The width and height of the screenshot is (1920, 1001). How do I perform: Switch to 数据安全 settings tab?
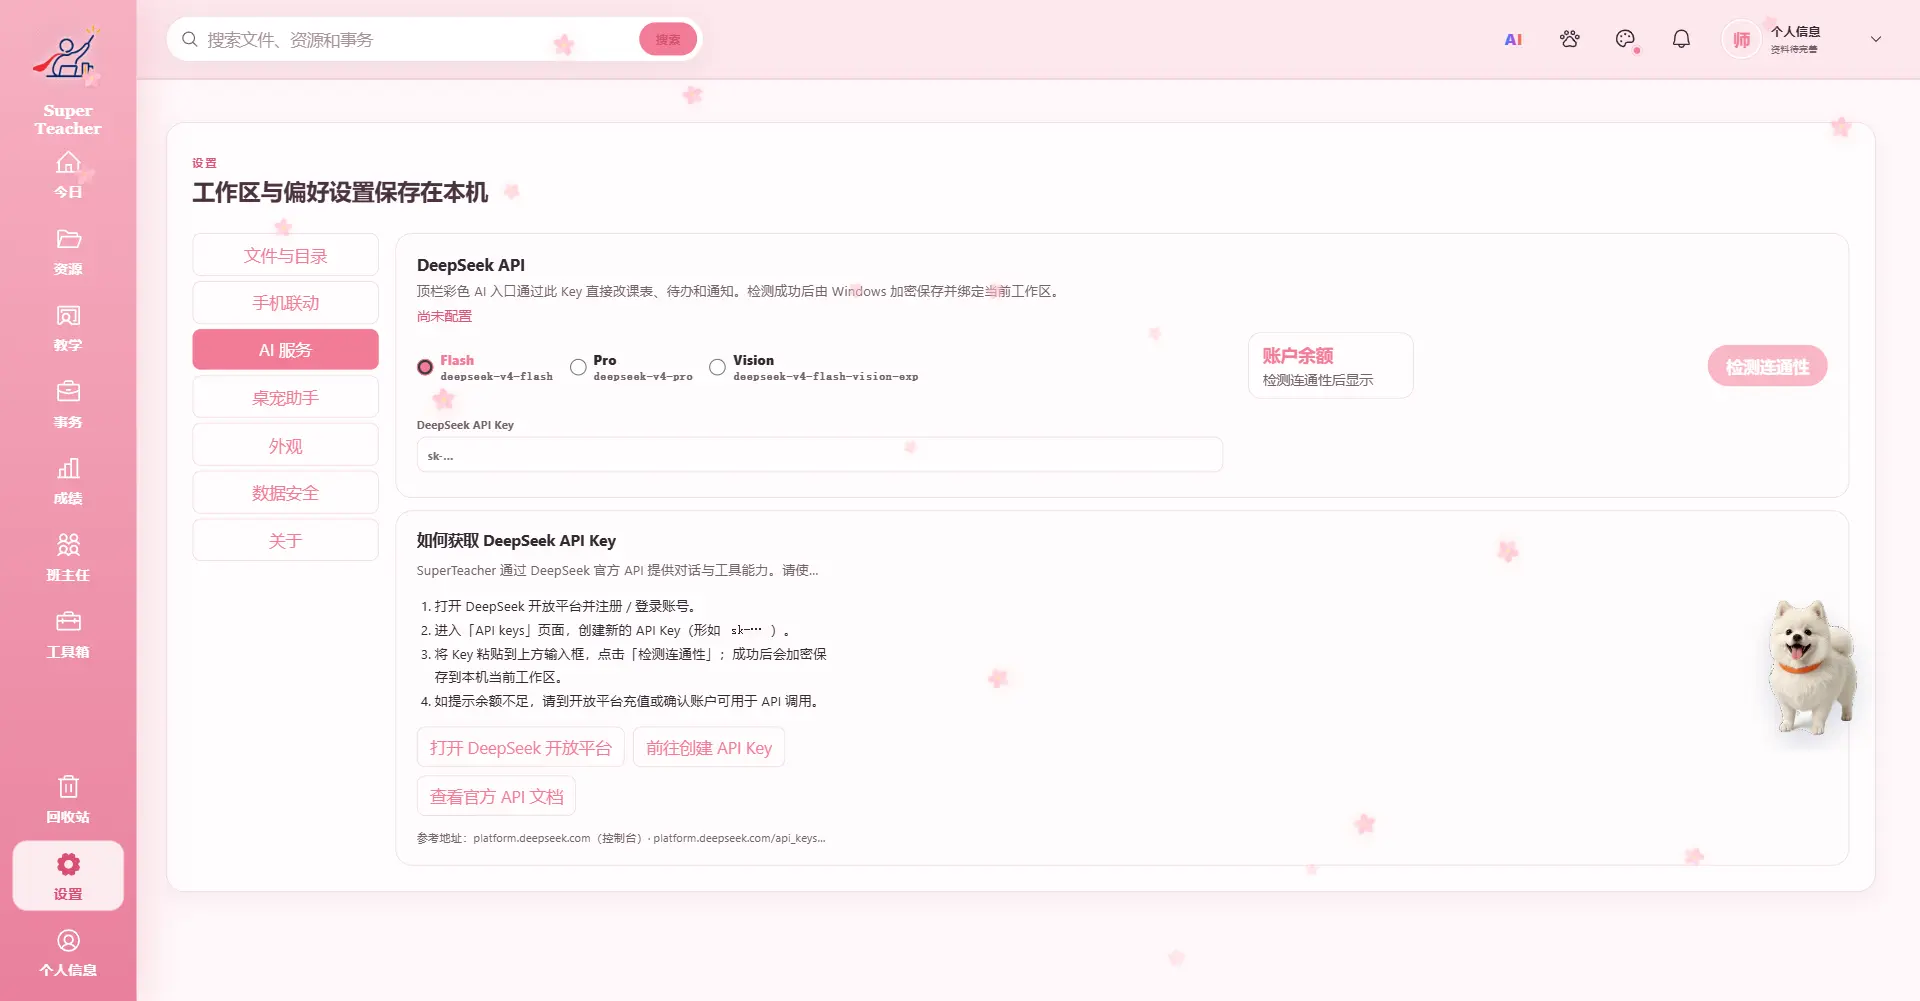coord(285,492)
